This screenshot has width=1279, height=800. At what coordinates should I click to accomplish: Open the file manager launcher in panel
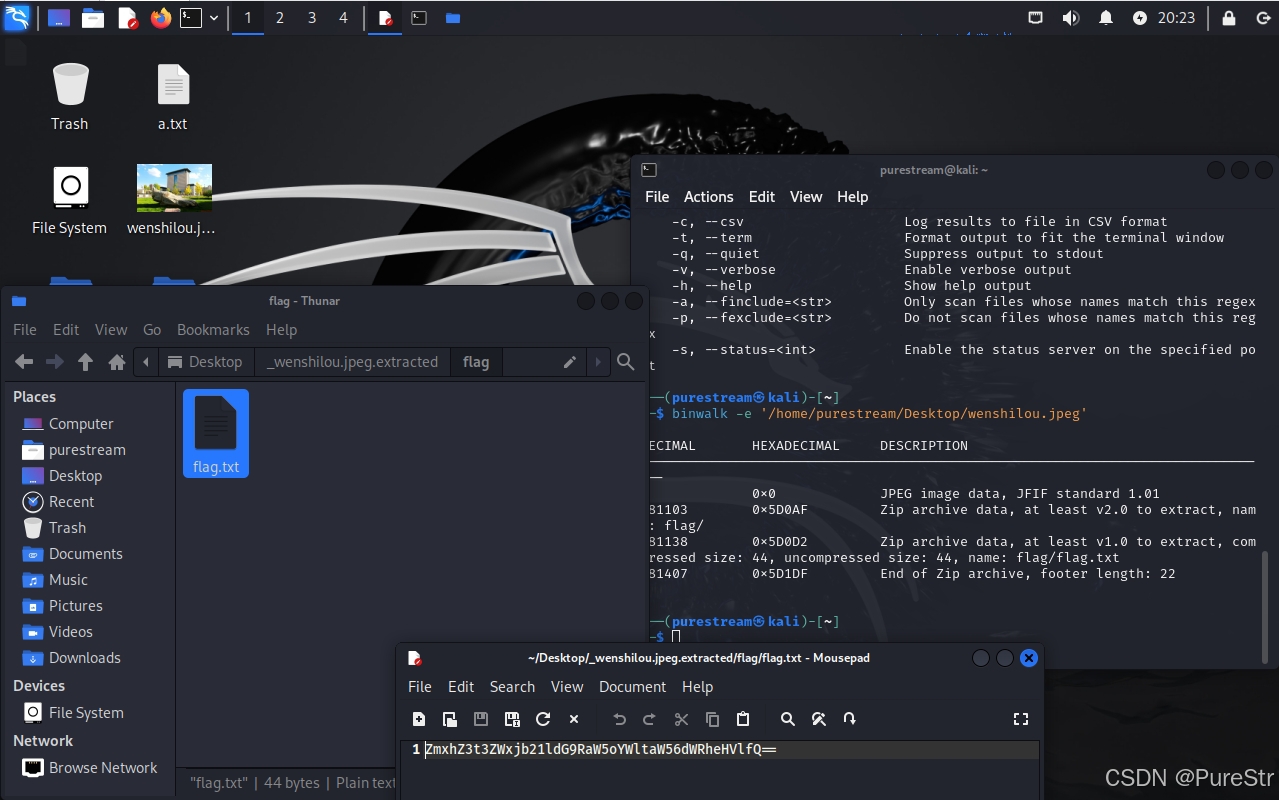click(93, 18)
